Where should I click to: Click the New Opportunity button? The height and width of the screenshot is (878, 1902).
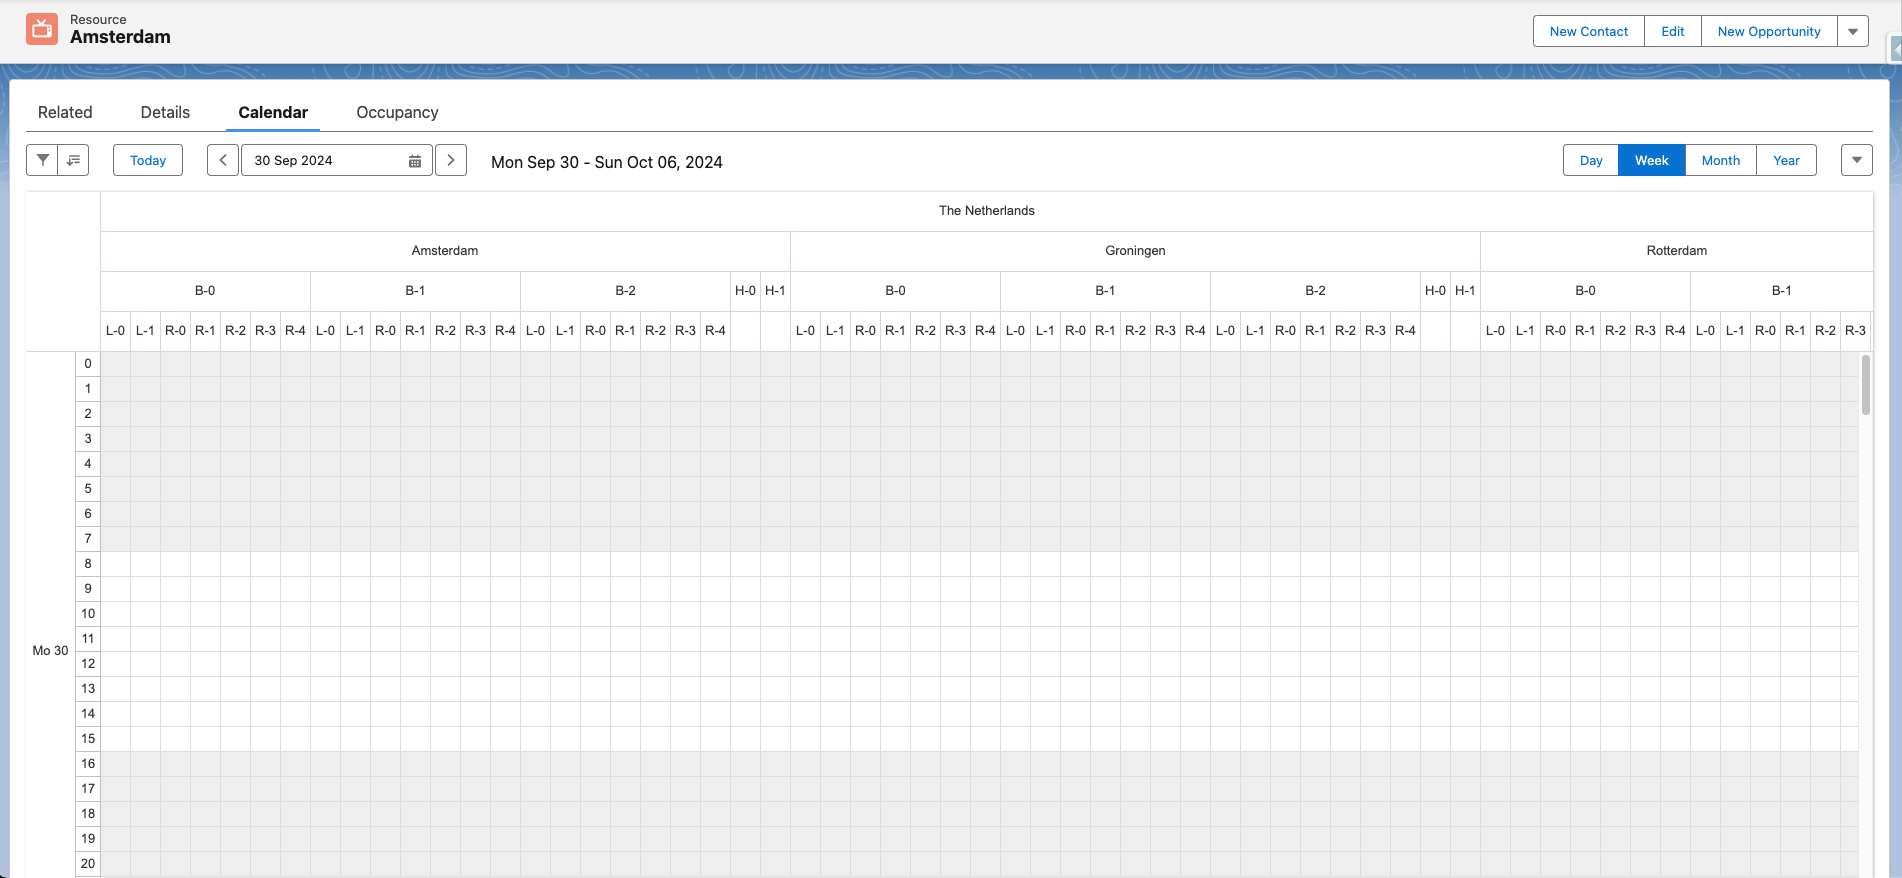point(1768,31)
